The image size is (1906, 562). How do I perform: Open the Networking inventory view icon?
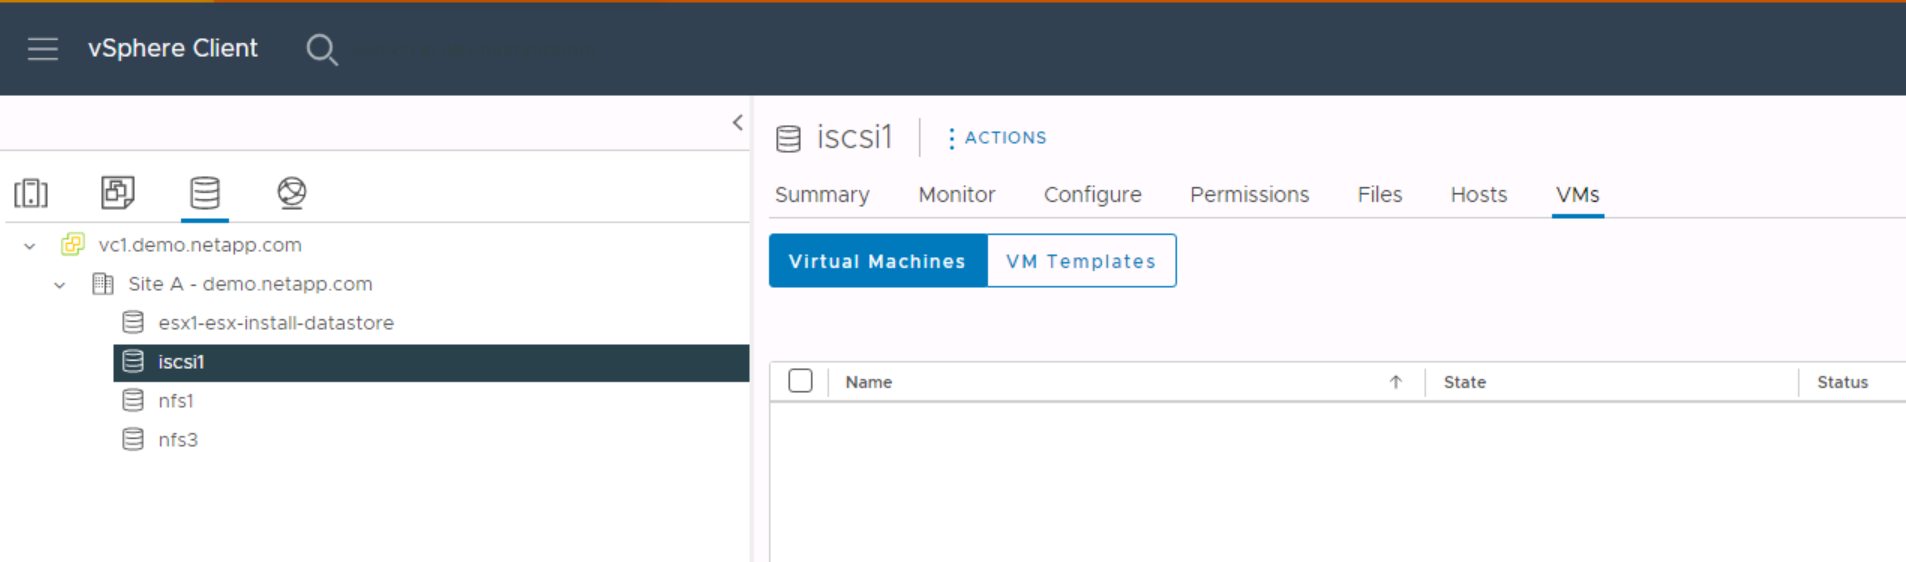(292, 192)
